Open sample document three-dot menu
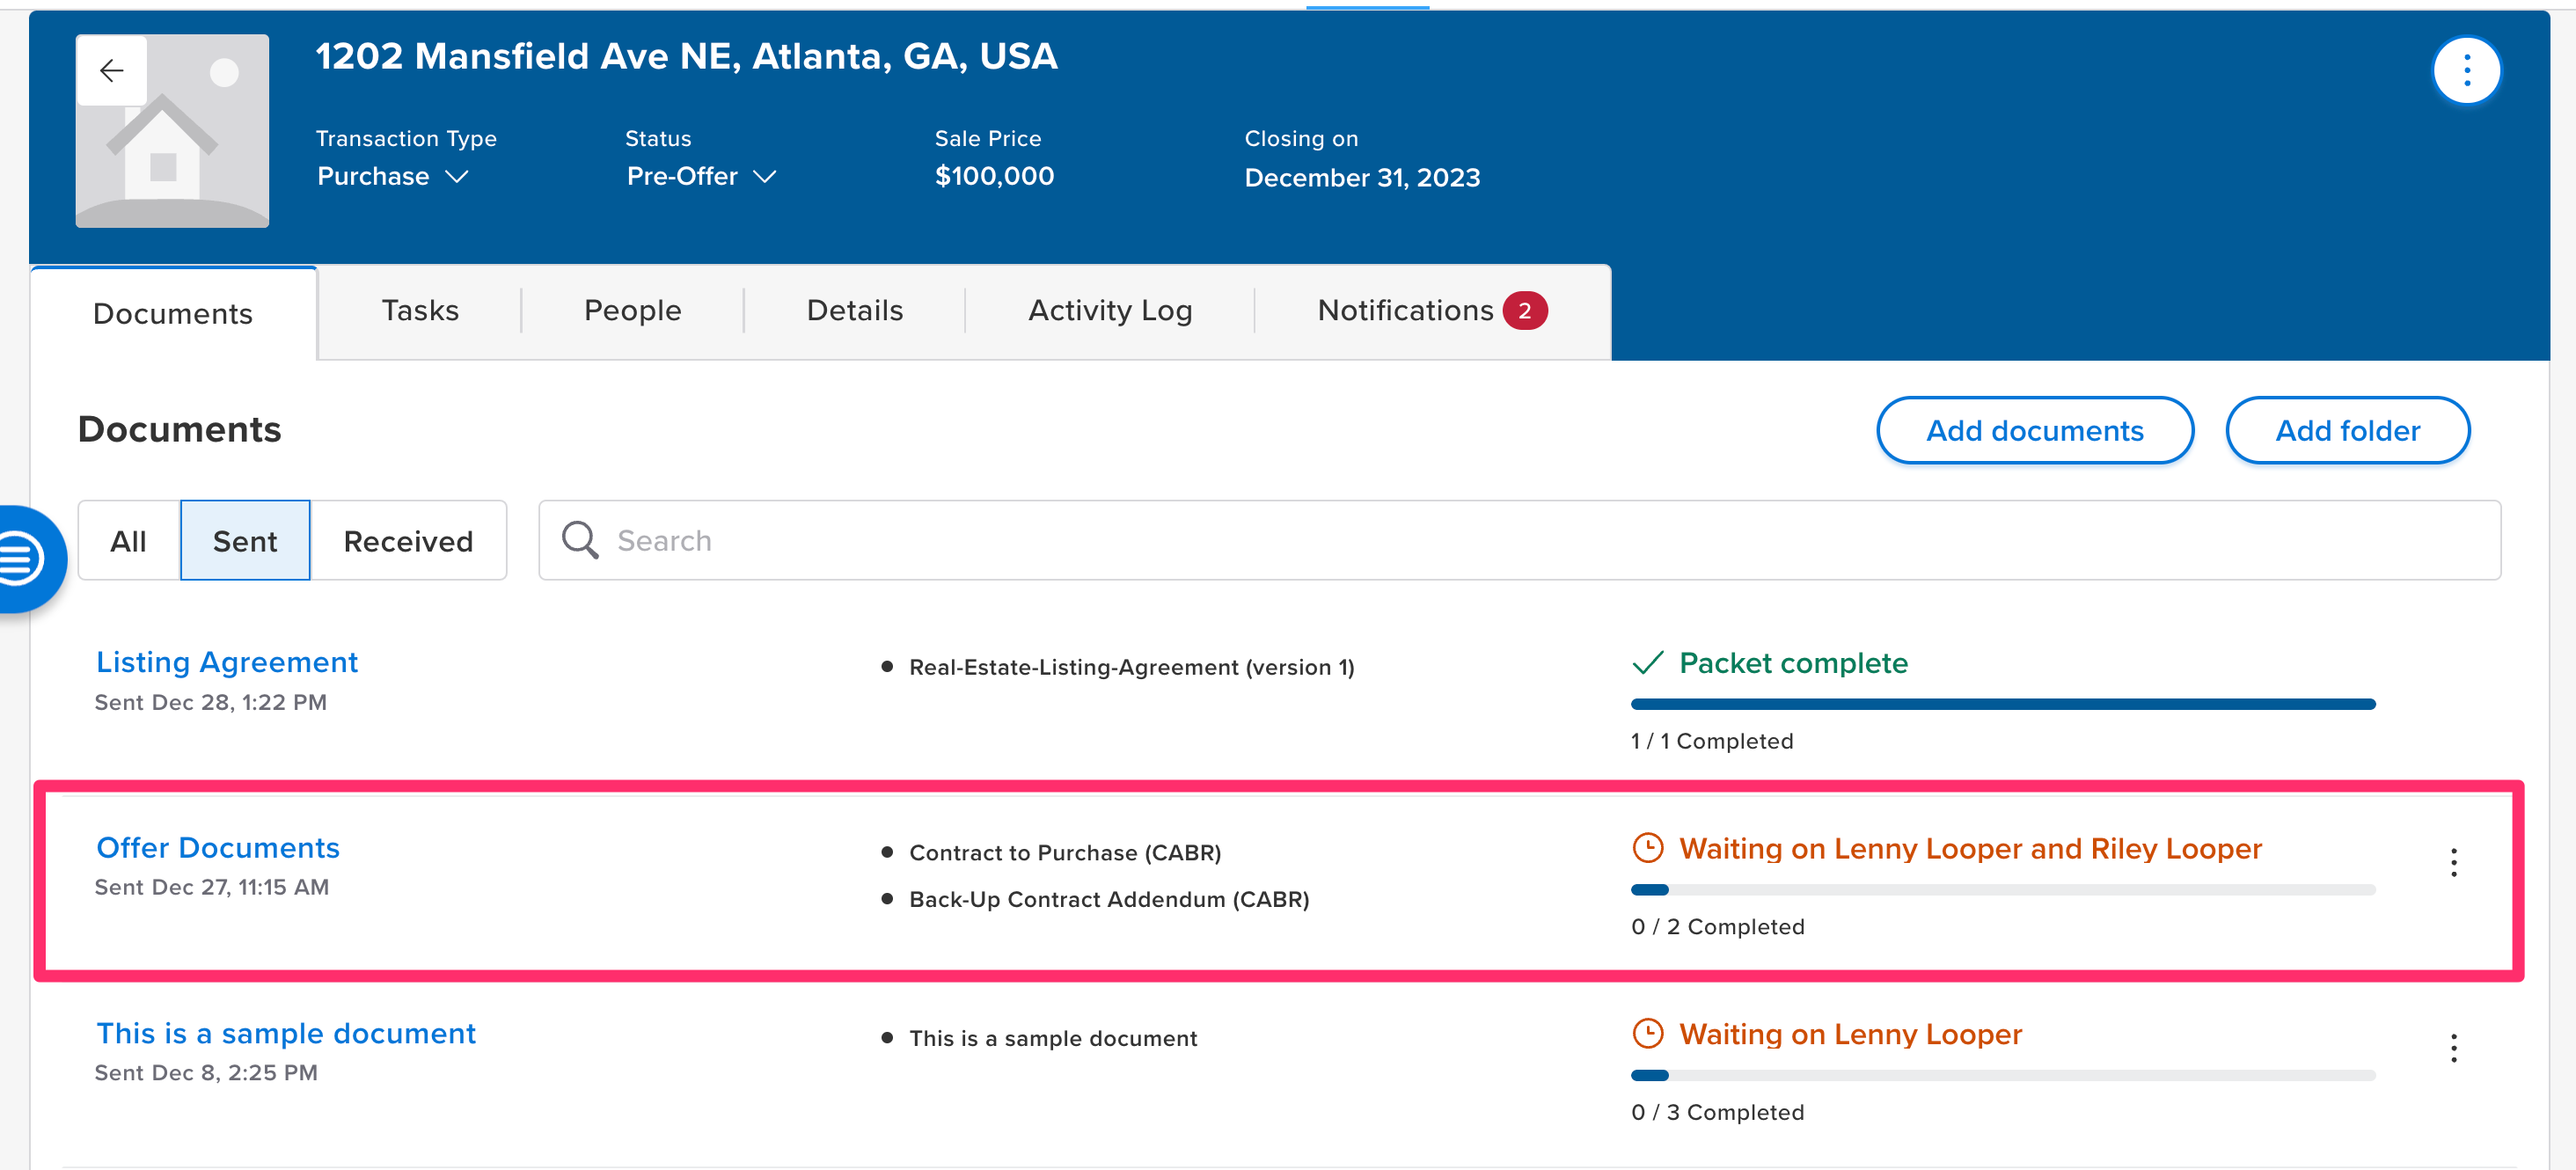 [x=2453, y=1047]
